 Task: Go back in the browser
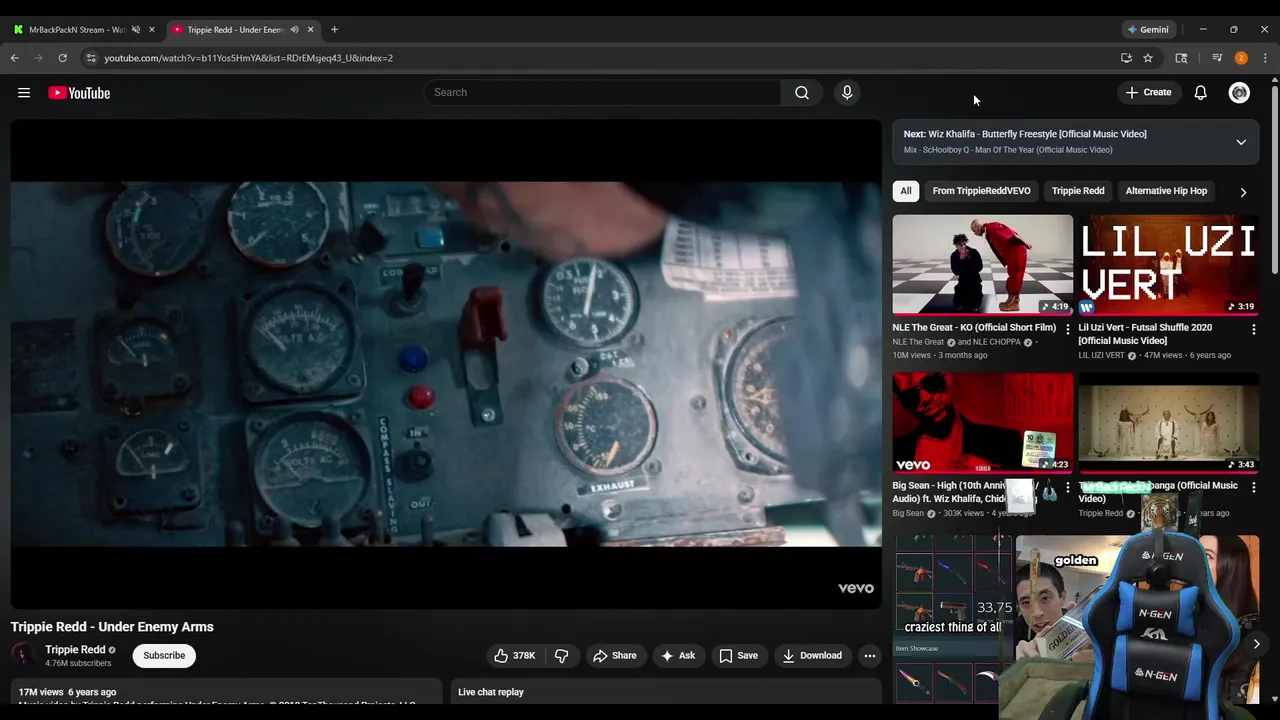click(15, 58)
